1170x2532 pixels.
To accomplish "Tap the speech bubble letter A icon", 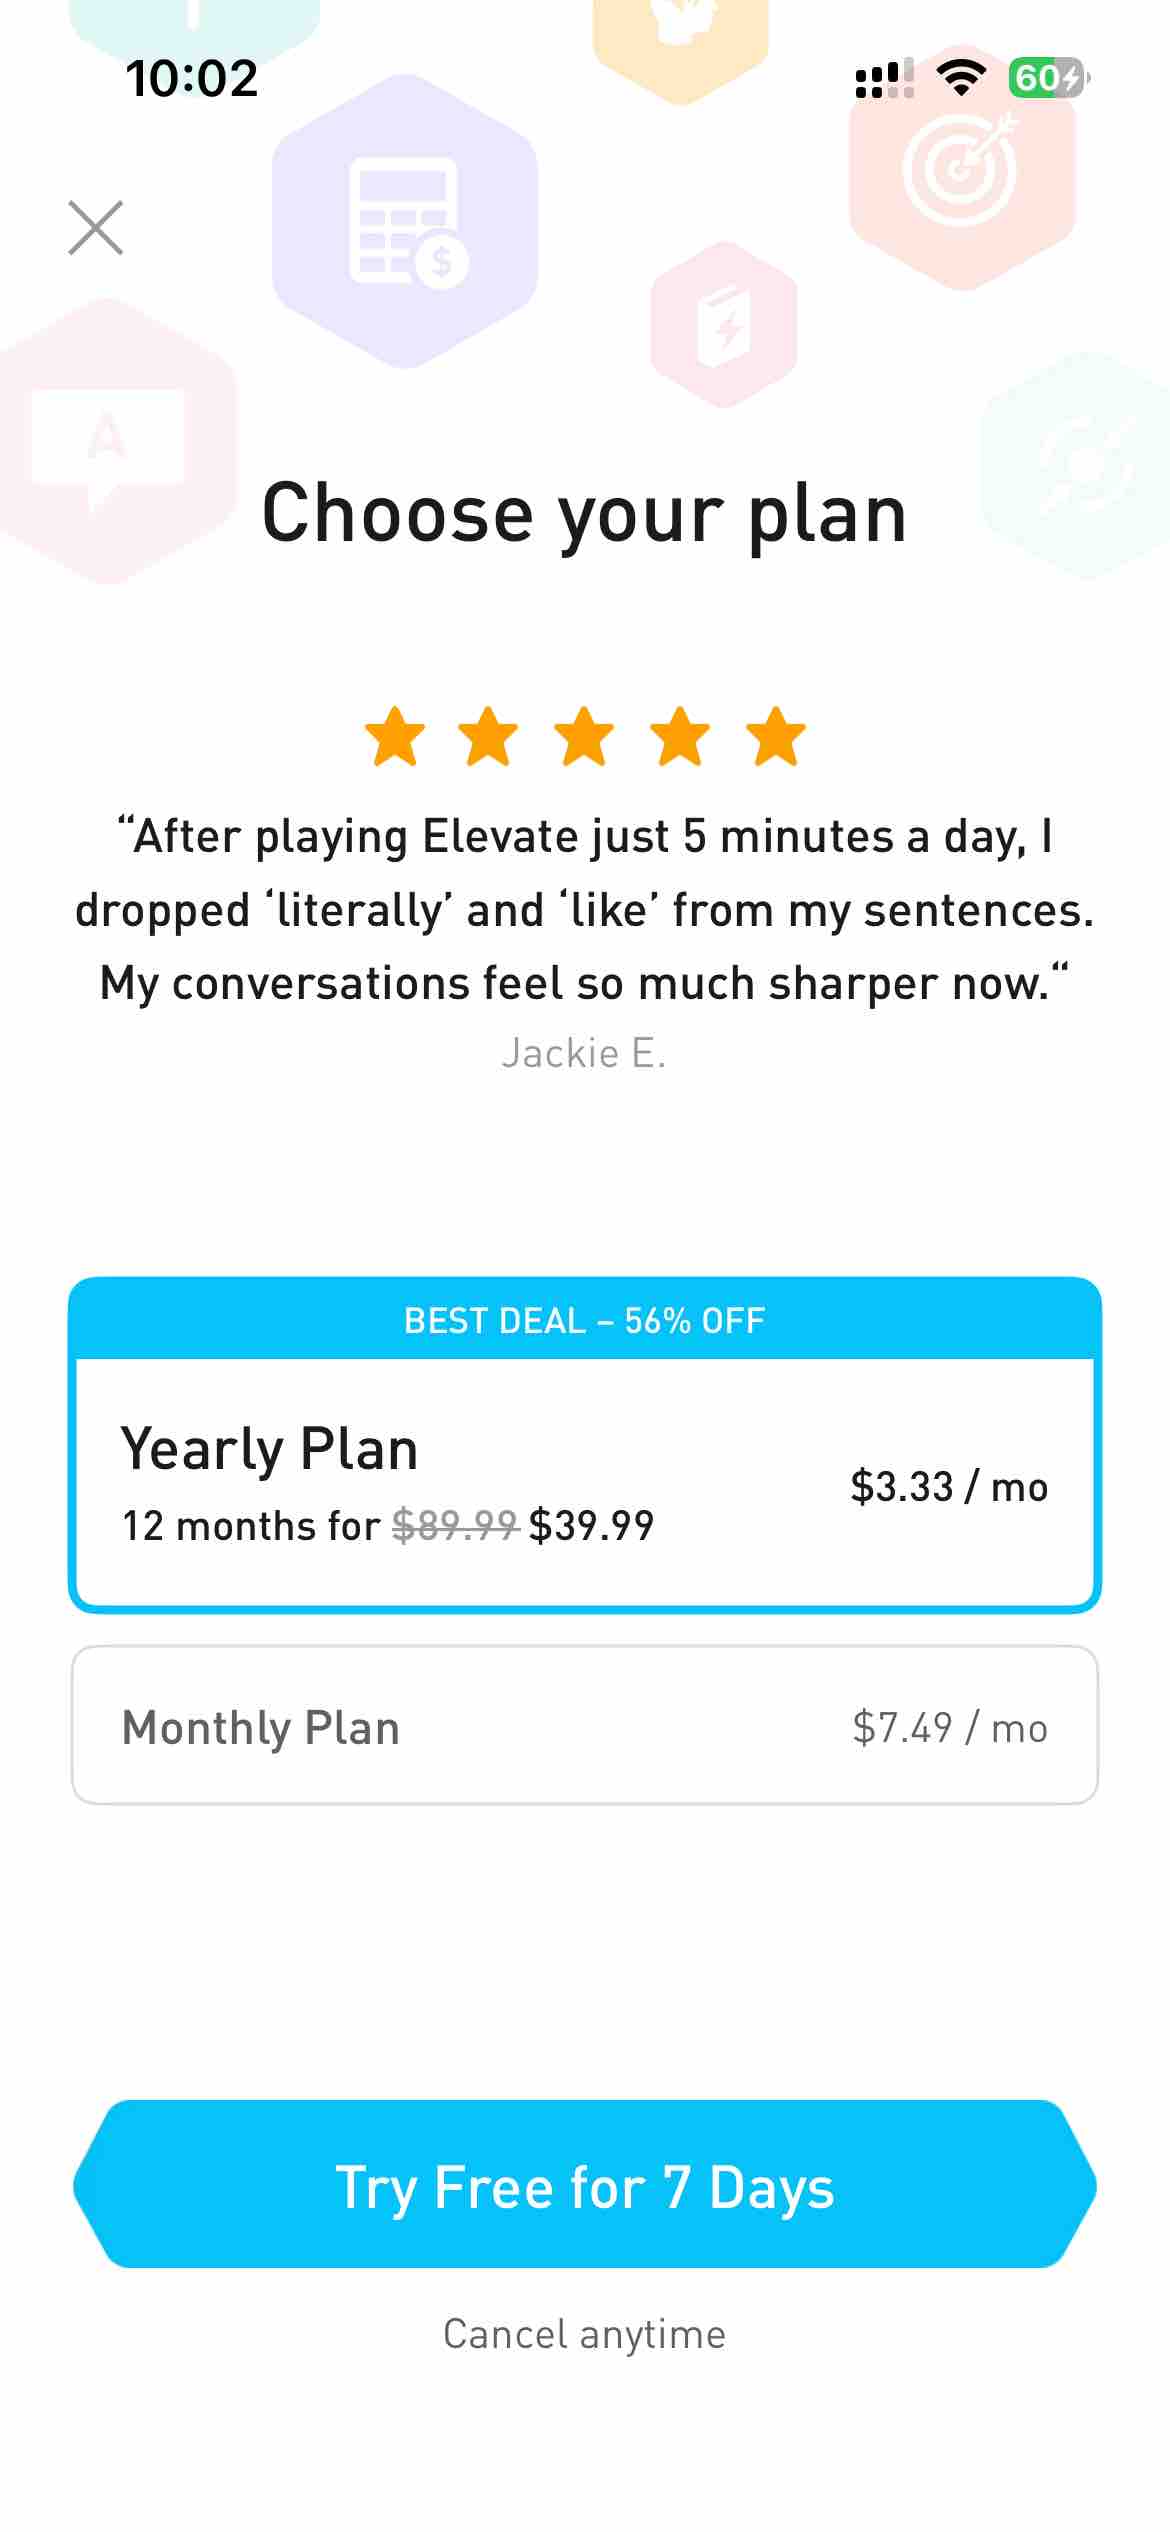I will (x=108, y=442).
